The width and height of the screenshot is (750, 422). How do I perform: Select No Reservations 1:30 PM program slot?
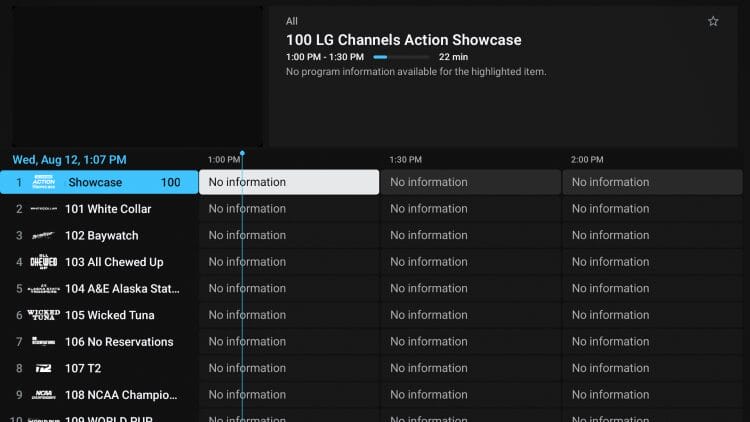(x=471, y=342)
